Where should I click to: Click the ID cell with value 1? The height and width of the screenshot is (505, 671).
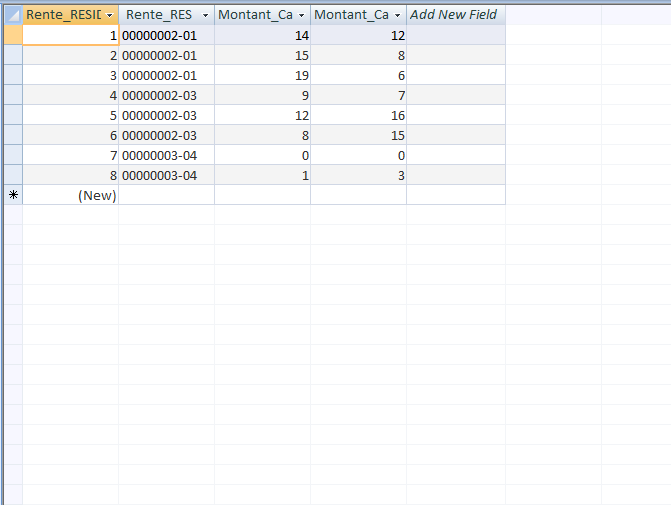pyautogui.click(x=70, y=35)
